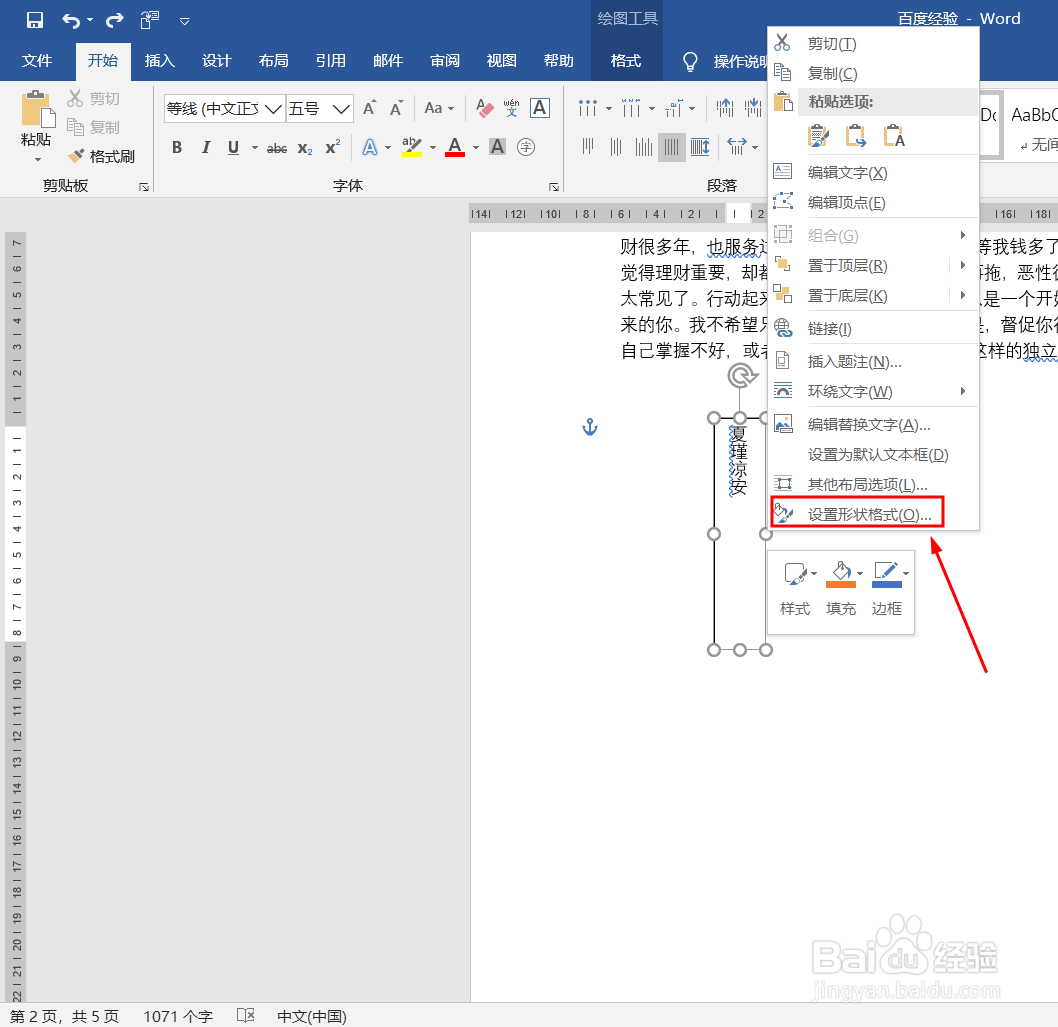Open the font size dropdown
This screenshot has width=1058, height=1027.
(x=340, y=108)
